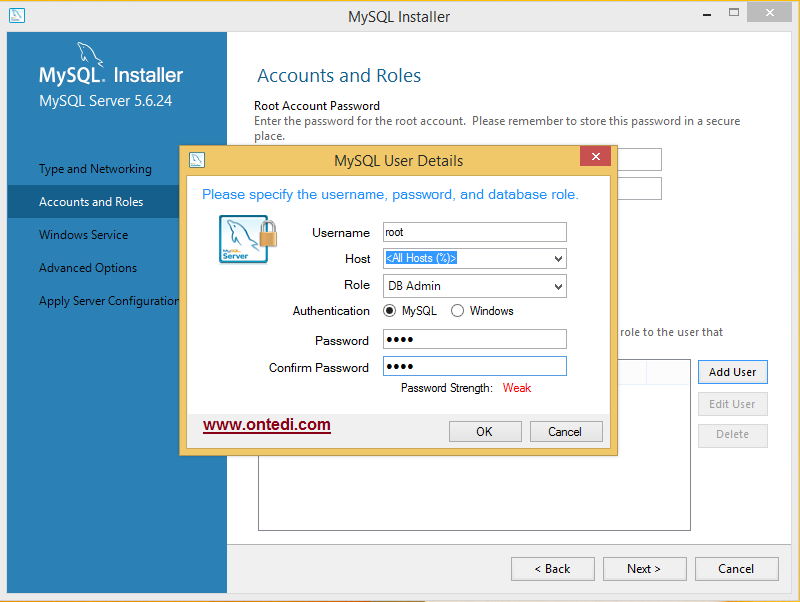Image resolution: width=800 pixels, height=602 pixels.
Task: Minimize the MySQL Installer window
Action: tap(707, 15)
